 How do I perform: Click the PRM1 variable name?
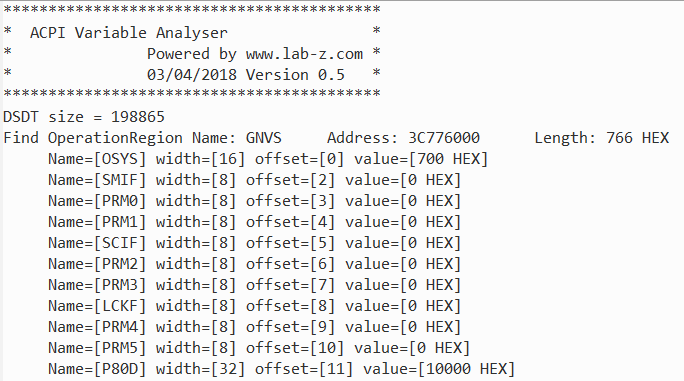(x=119, y=222)
